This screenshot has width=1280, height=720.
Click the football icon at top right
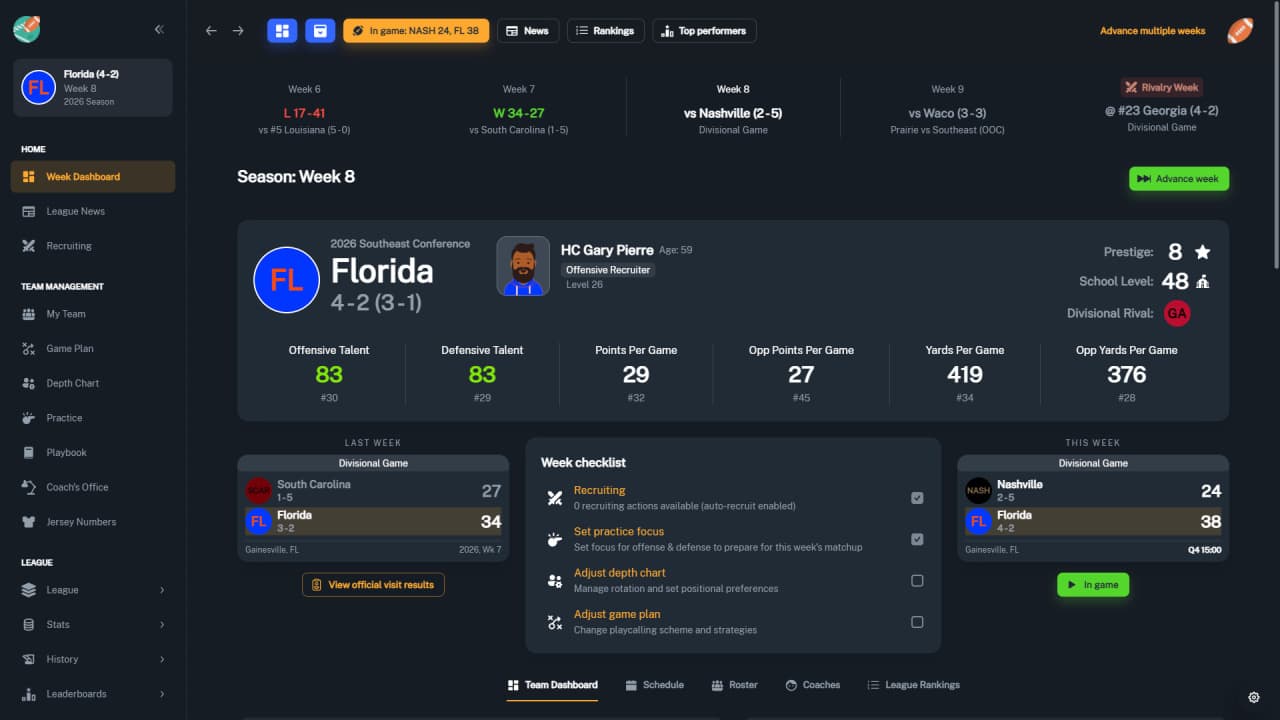point(1240,31)
